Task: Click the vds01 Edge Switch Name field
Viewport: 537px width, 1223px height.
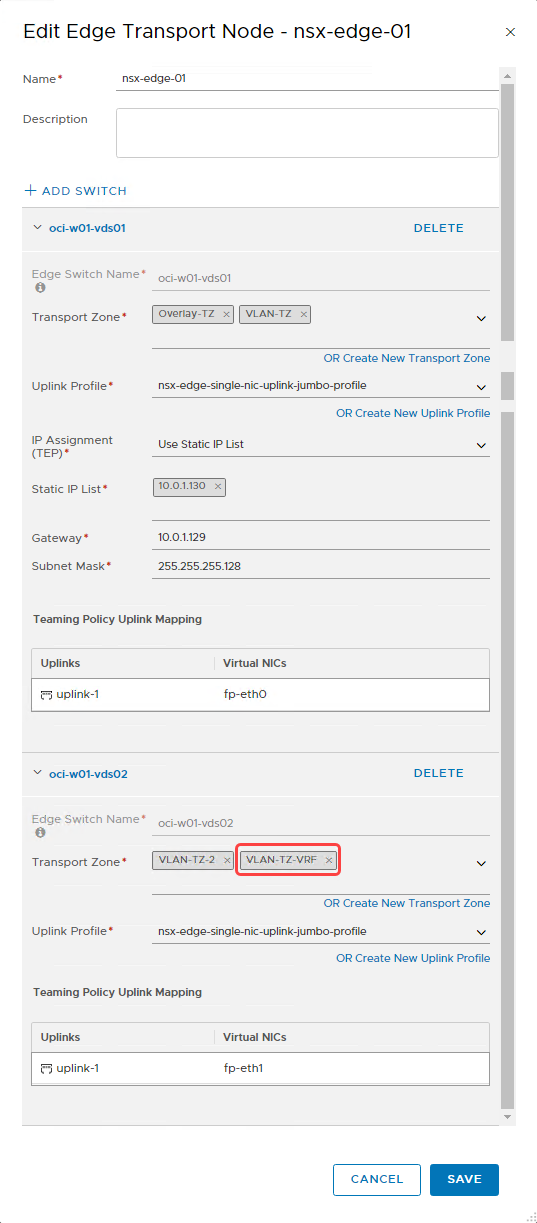Action: [x=321, y=279]
